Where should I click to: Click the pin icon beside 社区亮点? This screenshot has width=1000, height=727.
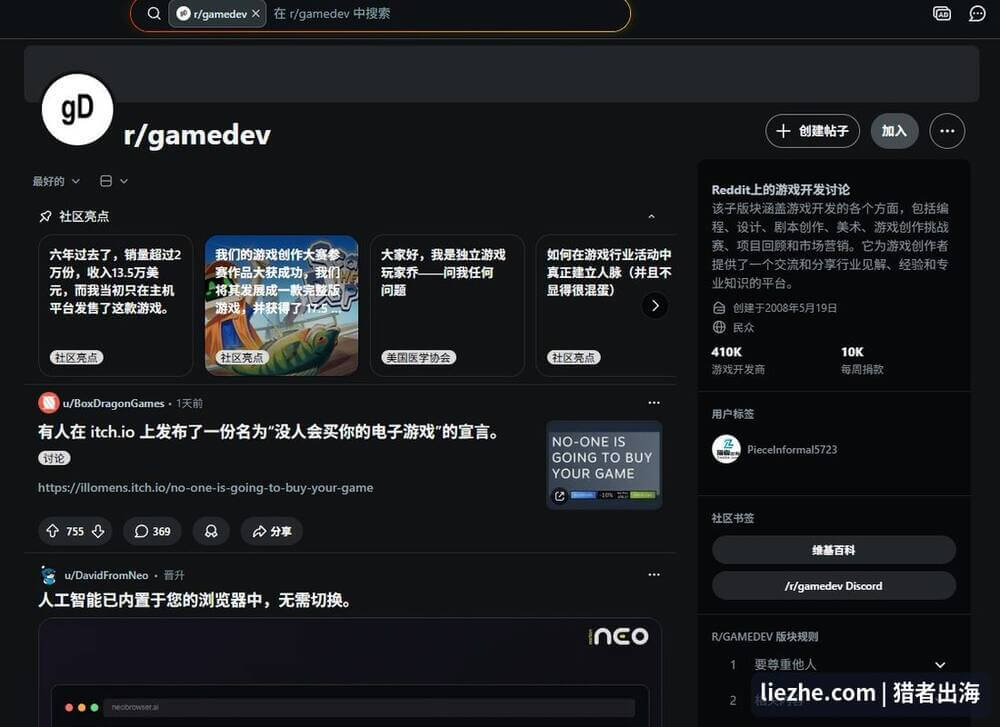(45, 217)
